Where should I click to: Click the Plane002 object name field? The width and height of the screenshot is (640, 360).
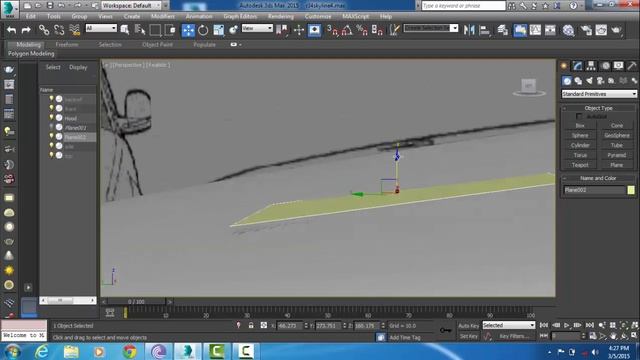pos(594,190)
